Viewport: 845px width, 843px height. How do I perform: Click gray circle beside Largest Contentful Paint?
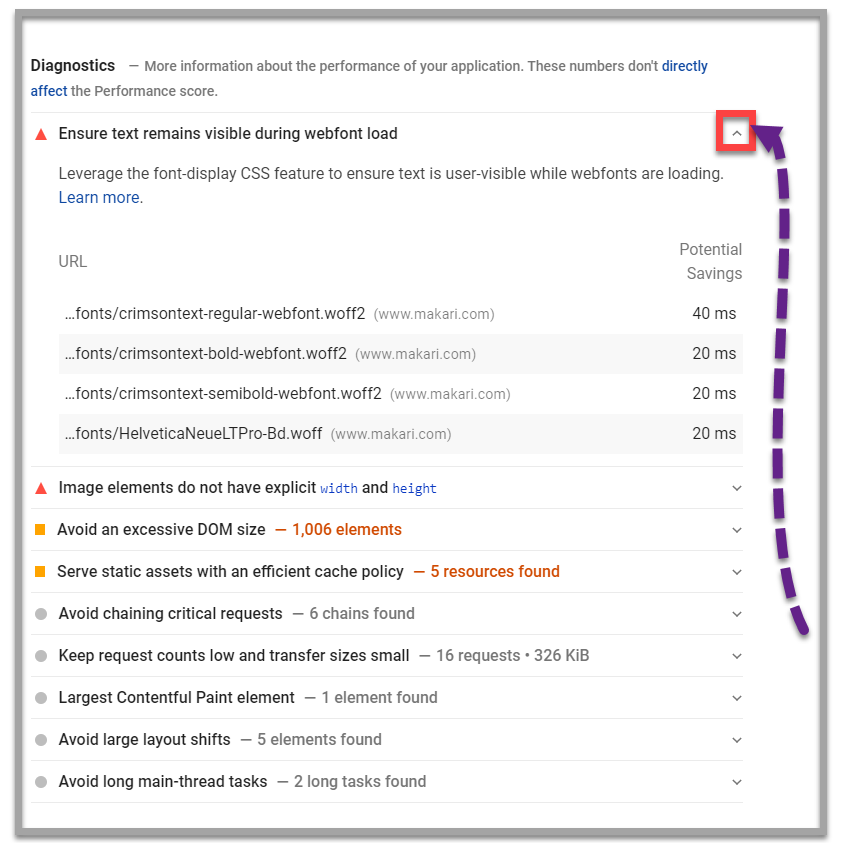[41, 698]
